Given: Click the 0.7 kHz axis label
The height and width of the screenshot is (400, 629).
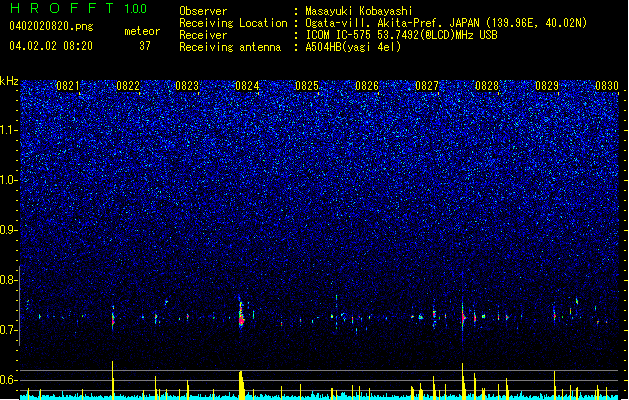Looking at the screenshot, I should pos(9,330).
